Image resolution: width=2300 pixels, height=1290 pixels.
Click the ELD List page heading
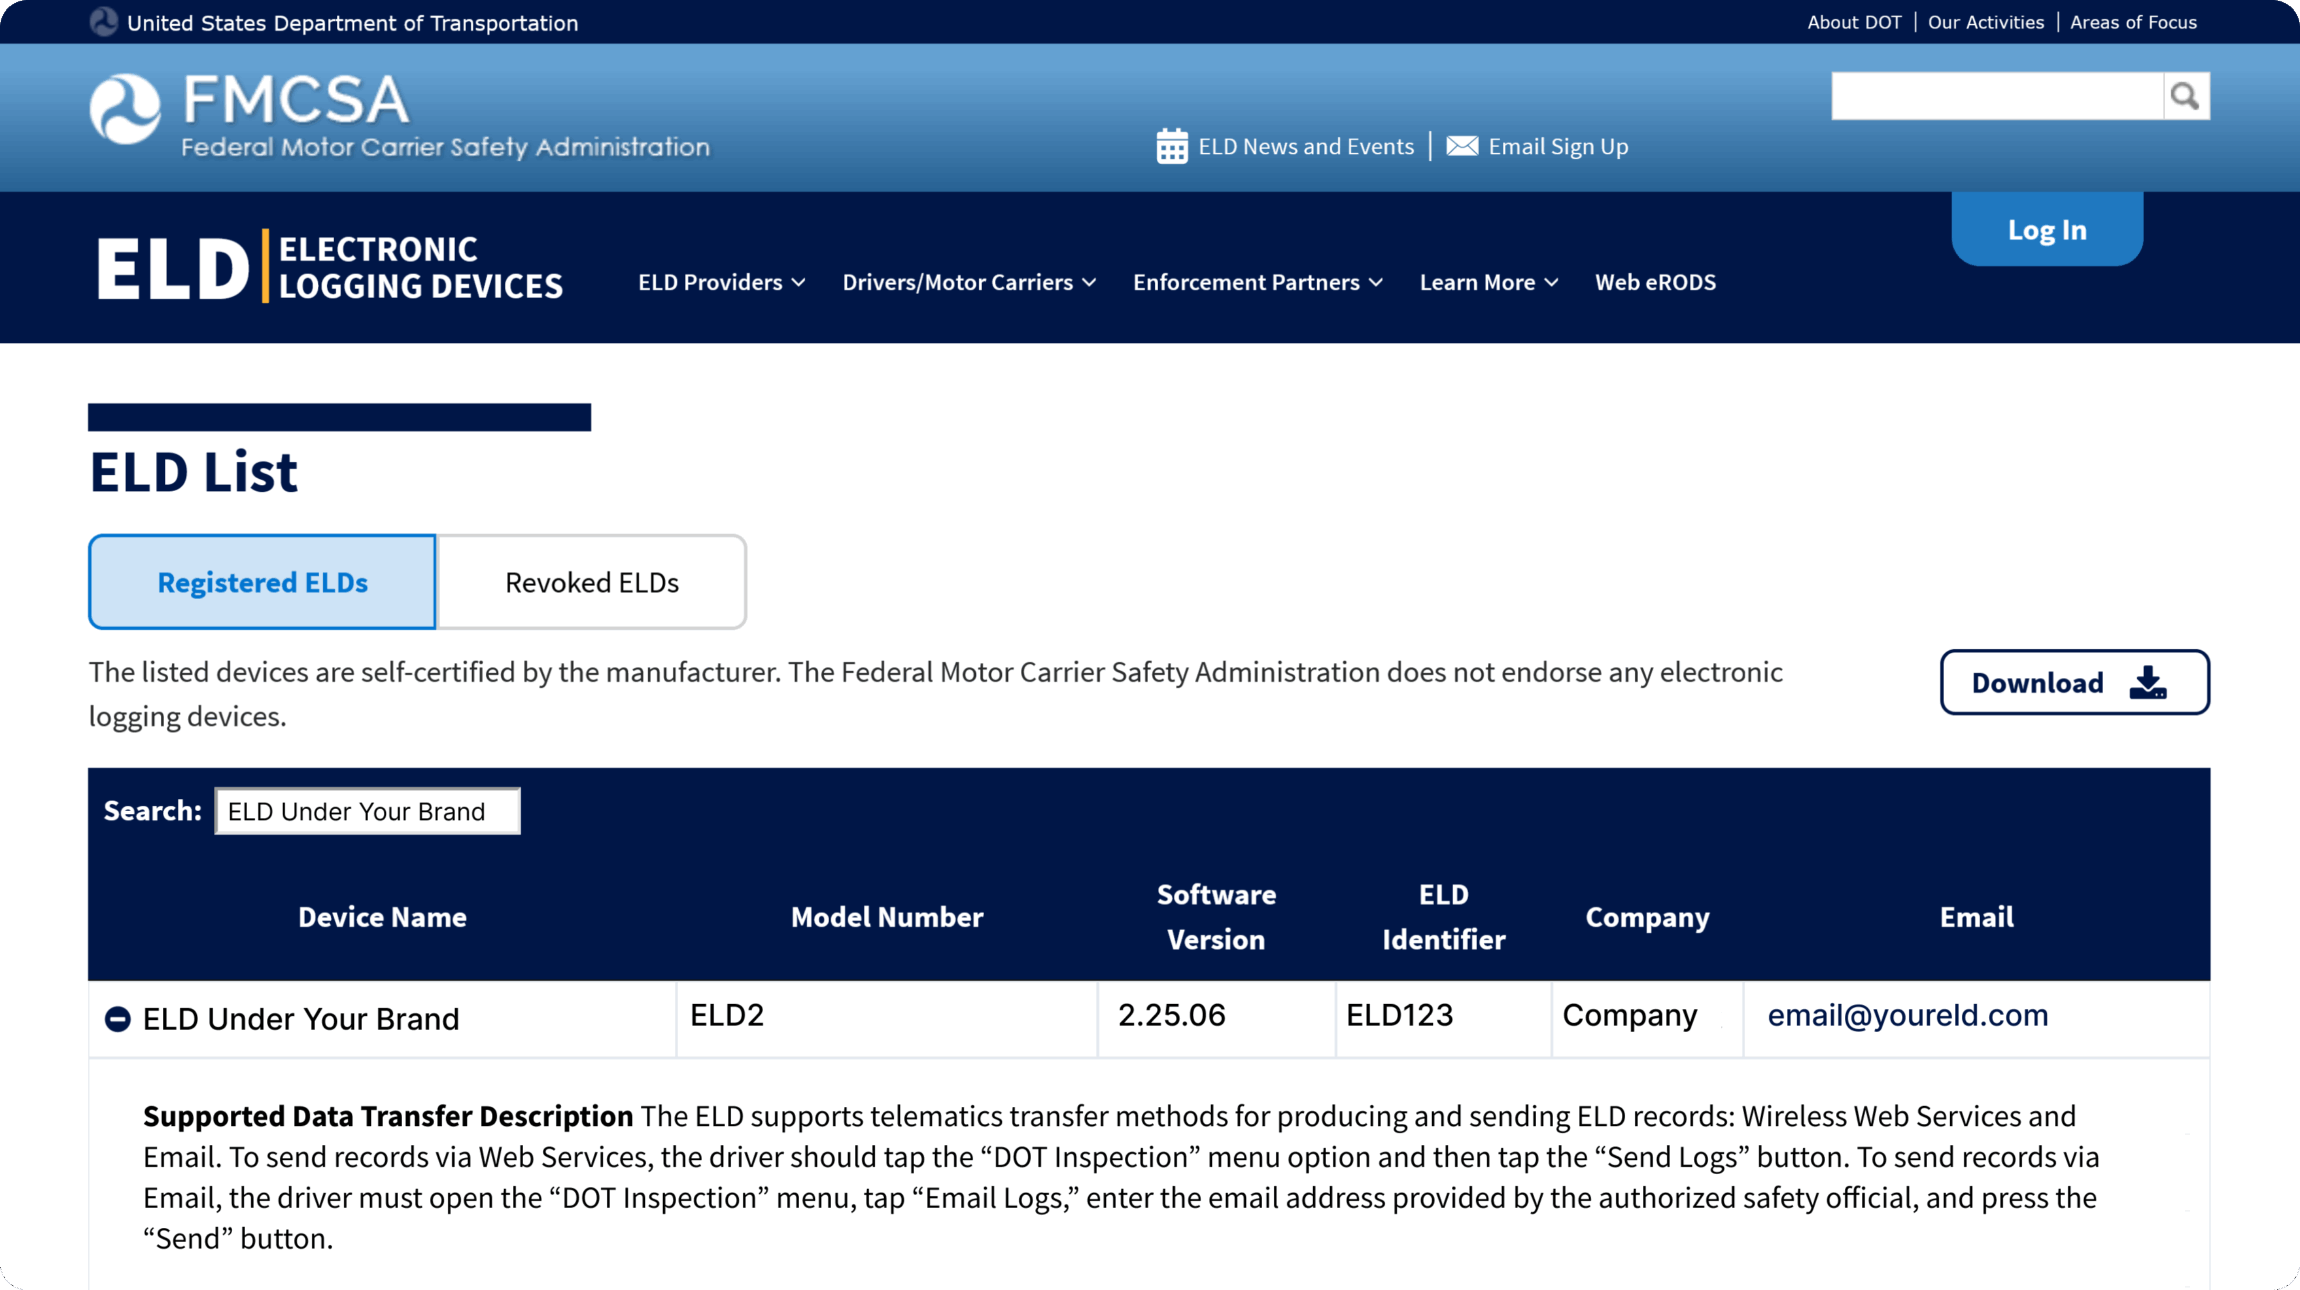[x=194, y=472]
